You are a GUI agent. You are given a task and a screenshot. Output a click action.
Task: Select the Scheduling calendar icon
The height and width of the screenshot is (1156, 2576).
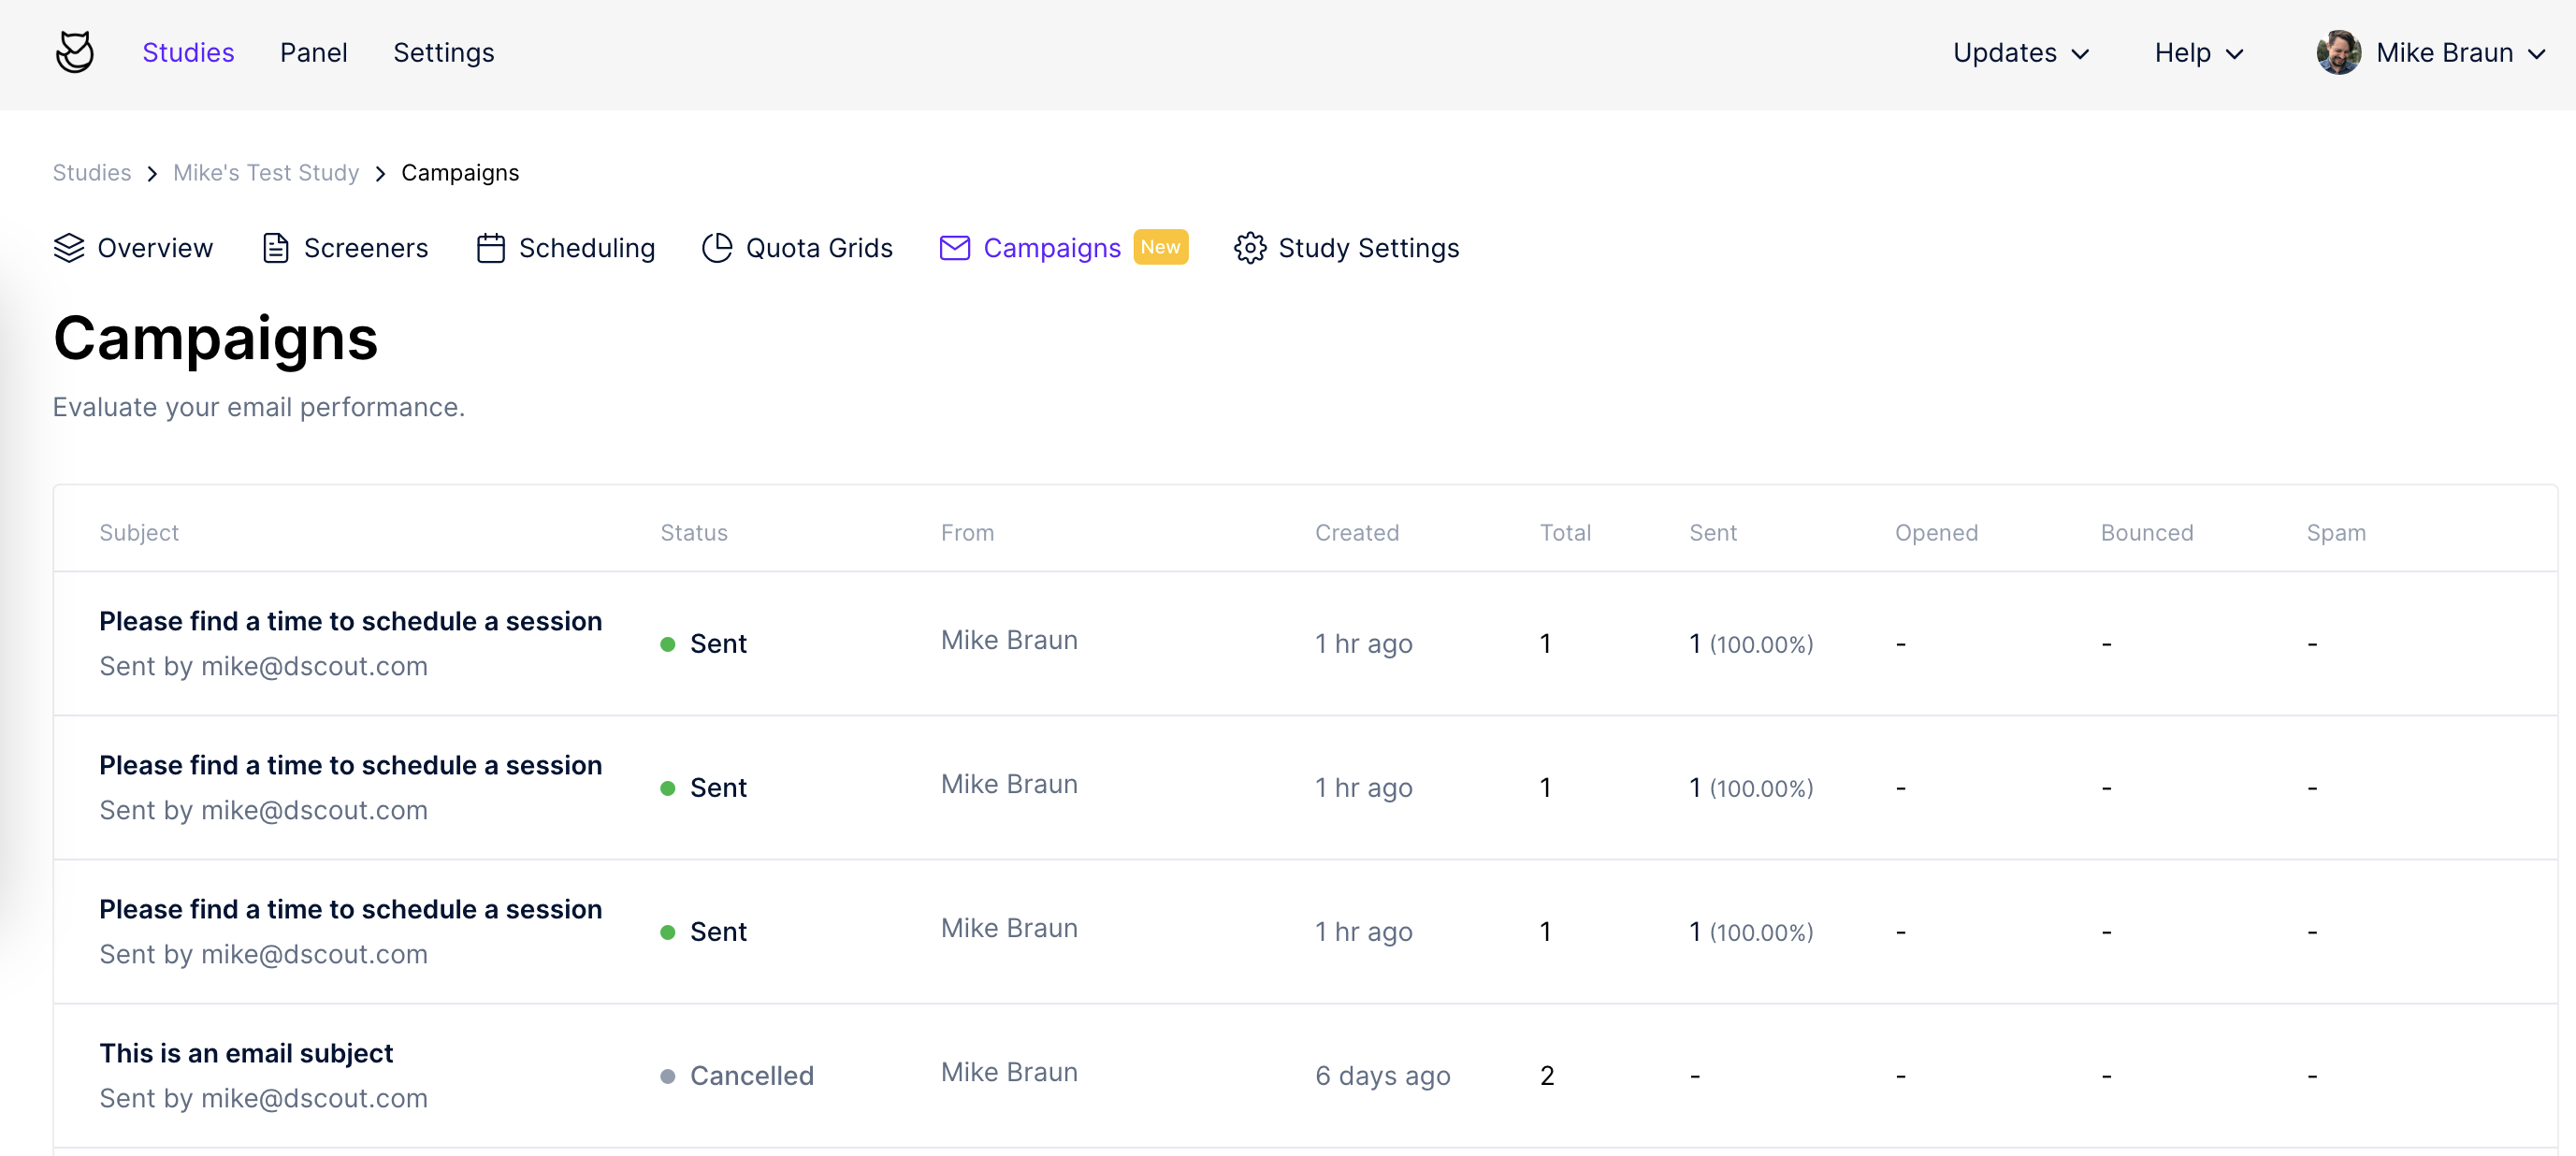tap(491, 248)
